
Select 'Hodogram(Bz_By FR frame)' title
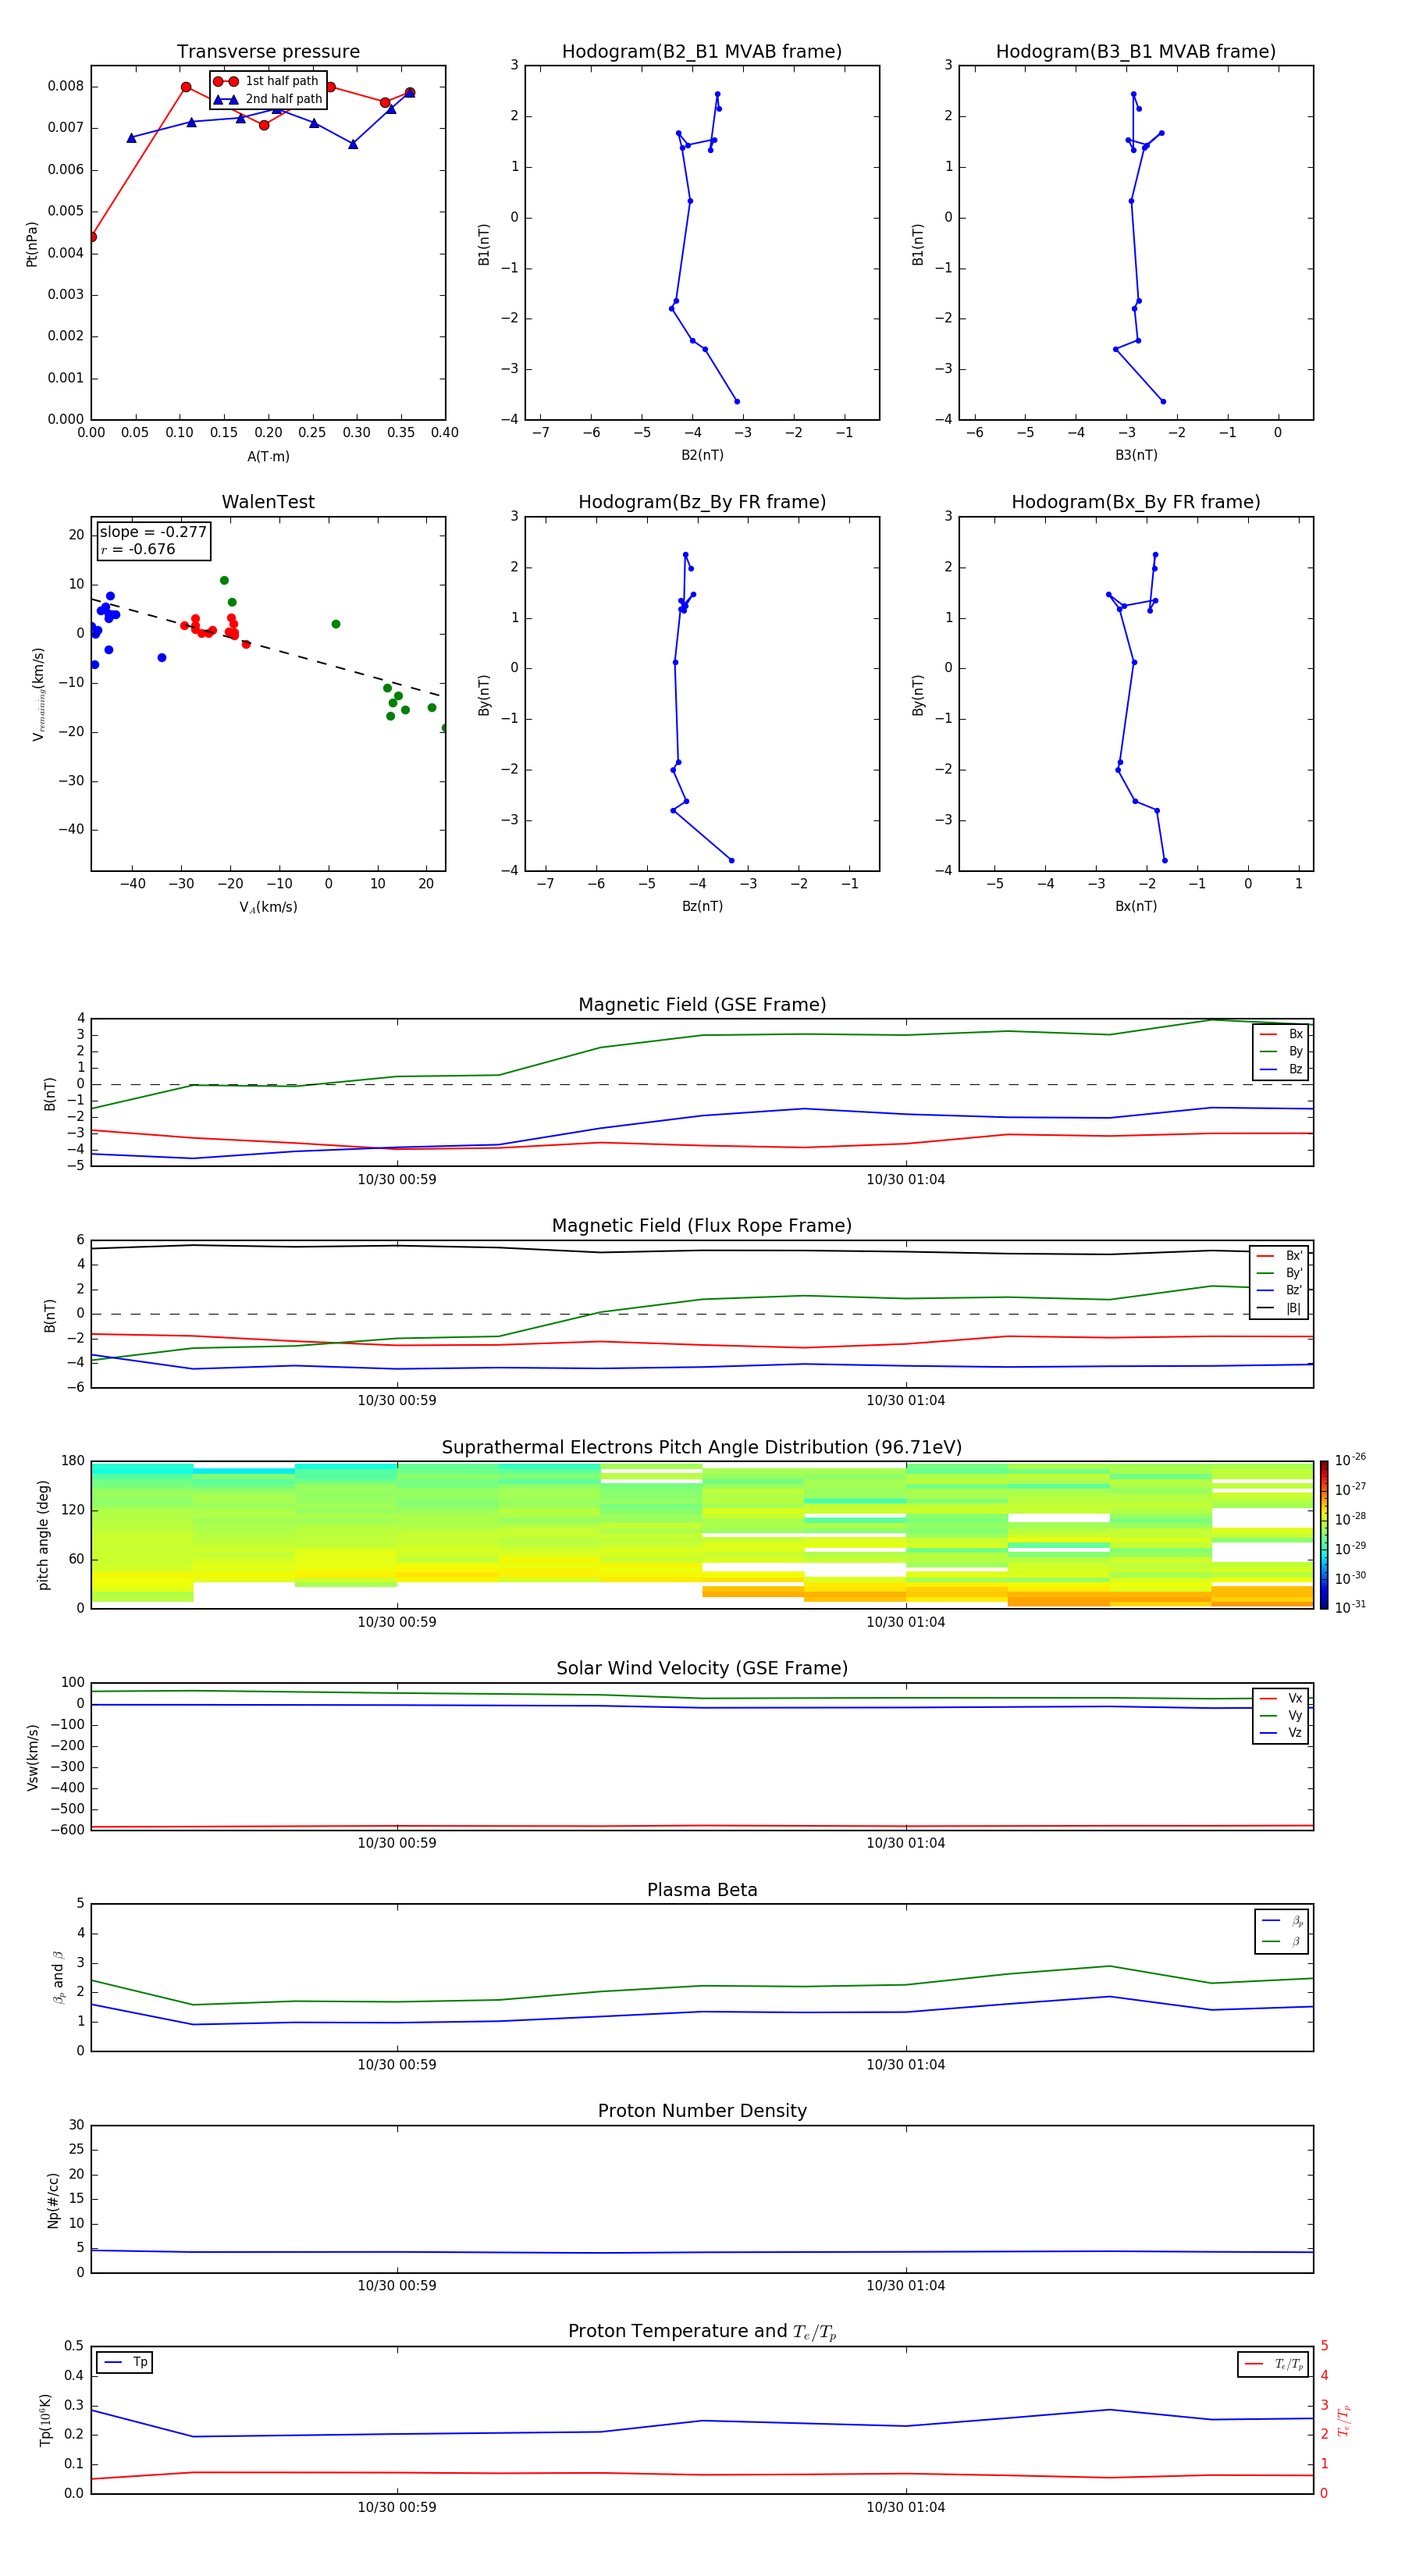(x=702, y=502)
